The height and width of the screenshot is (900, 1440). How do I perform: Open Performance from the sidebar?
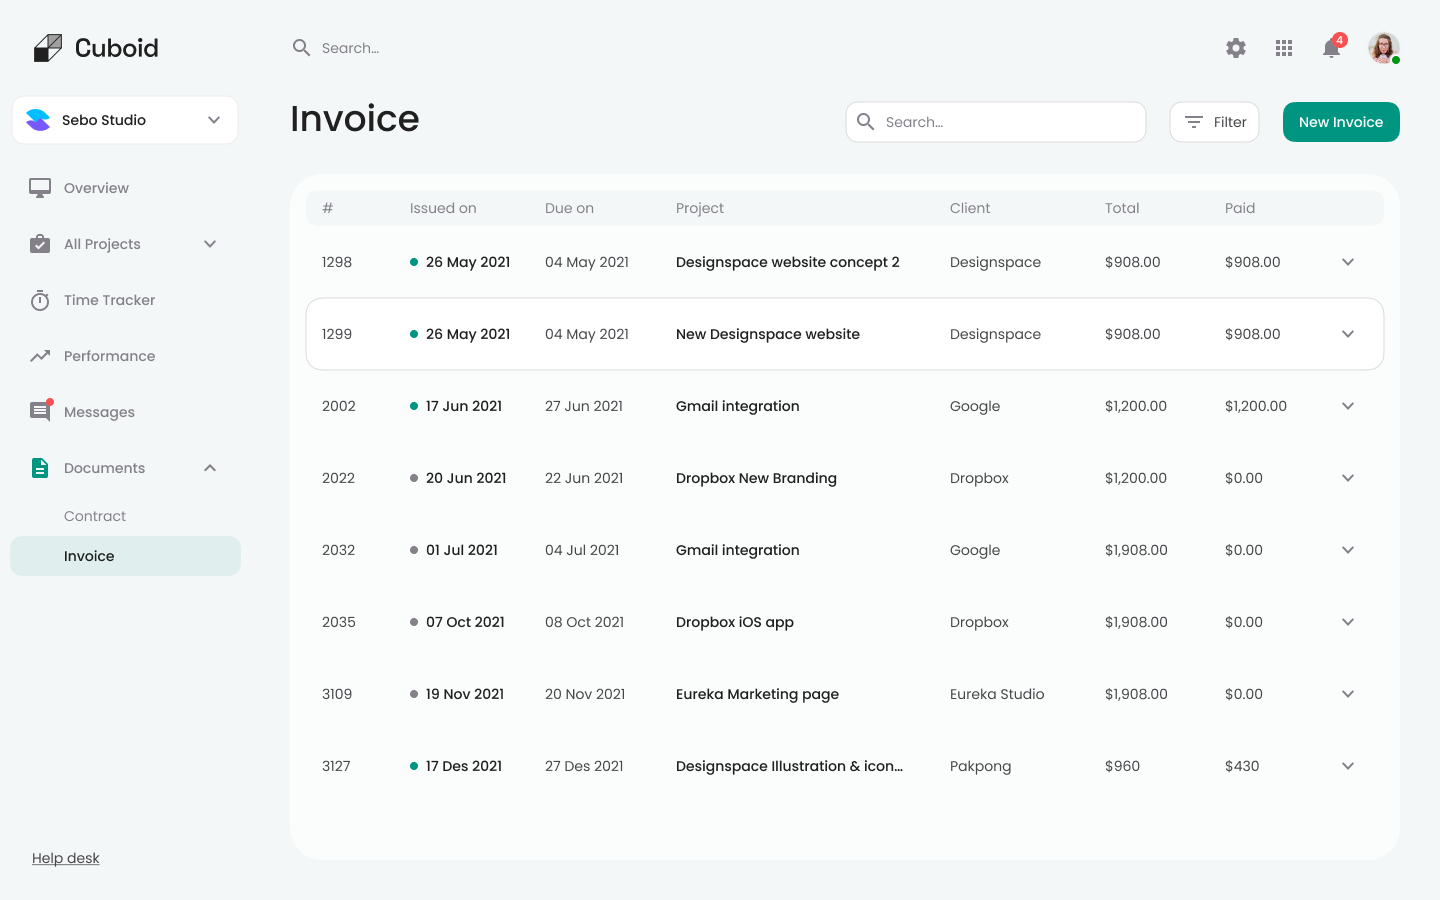110,356
